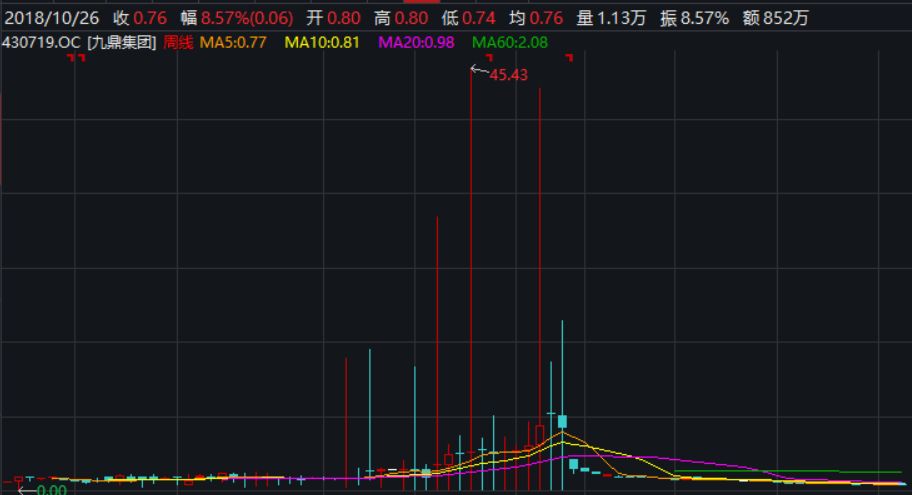The width and height of the screenshot is (912, 495).
Task: Click the change value 幅 8.57%(0.06)
Action: click(x=237, y=18)
